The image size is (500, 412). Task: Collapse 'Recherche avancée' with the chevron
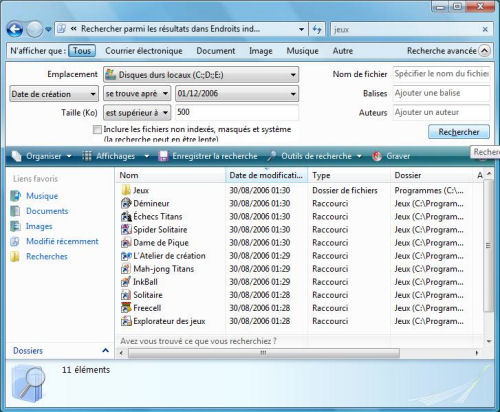[x=484, y=51]
